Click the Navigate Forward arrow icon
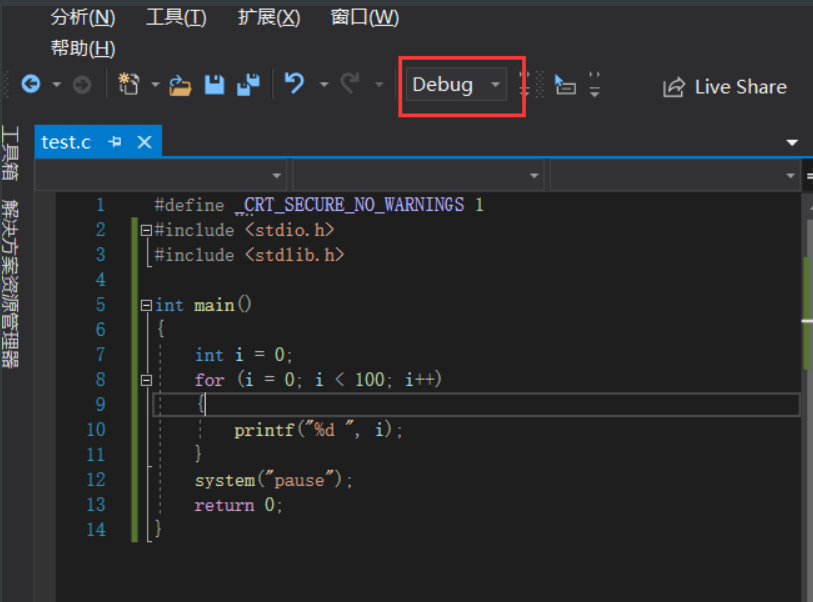 click(x=82, y=85)
